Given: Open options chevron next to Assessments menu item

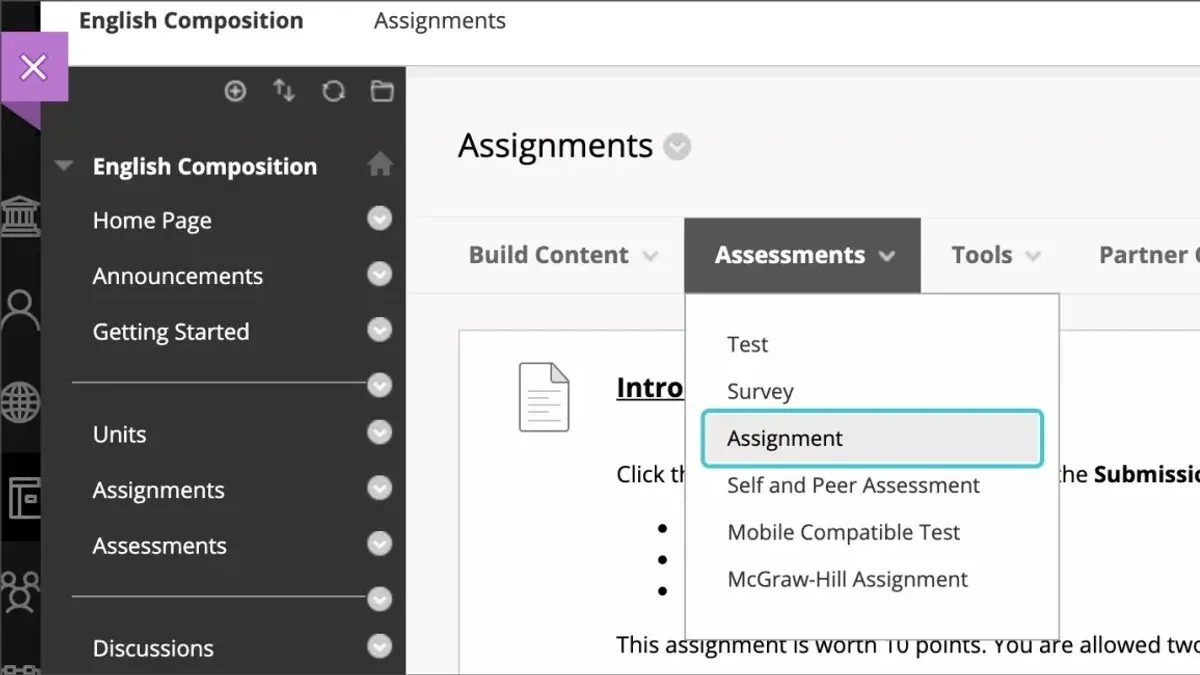Looking at the screenshot, I should 379,543.
